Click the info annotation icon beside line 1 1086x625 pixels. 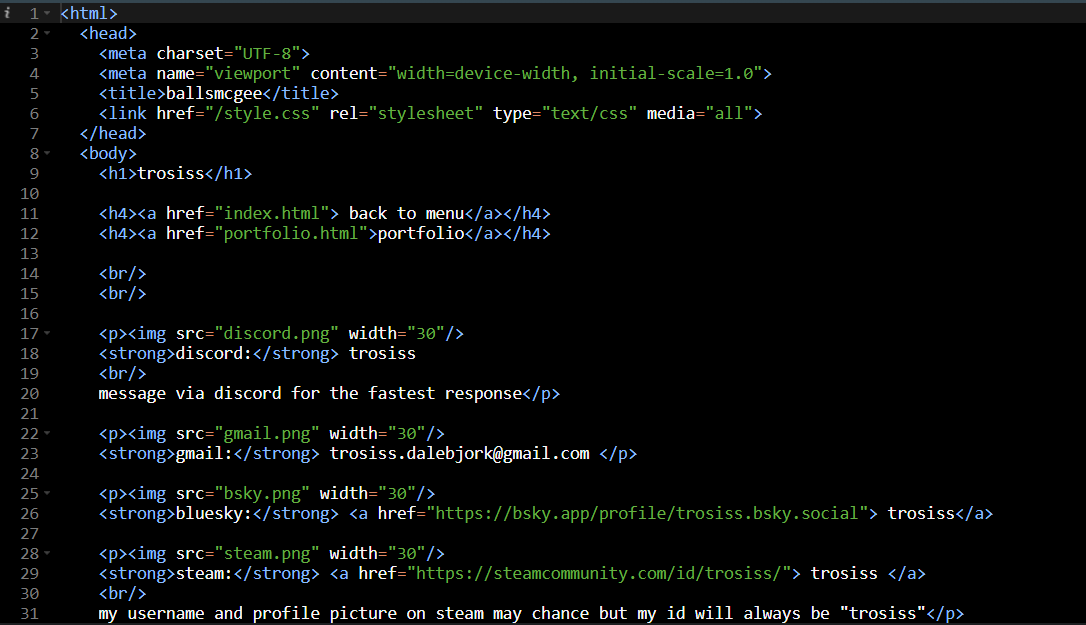[7, 13]
